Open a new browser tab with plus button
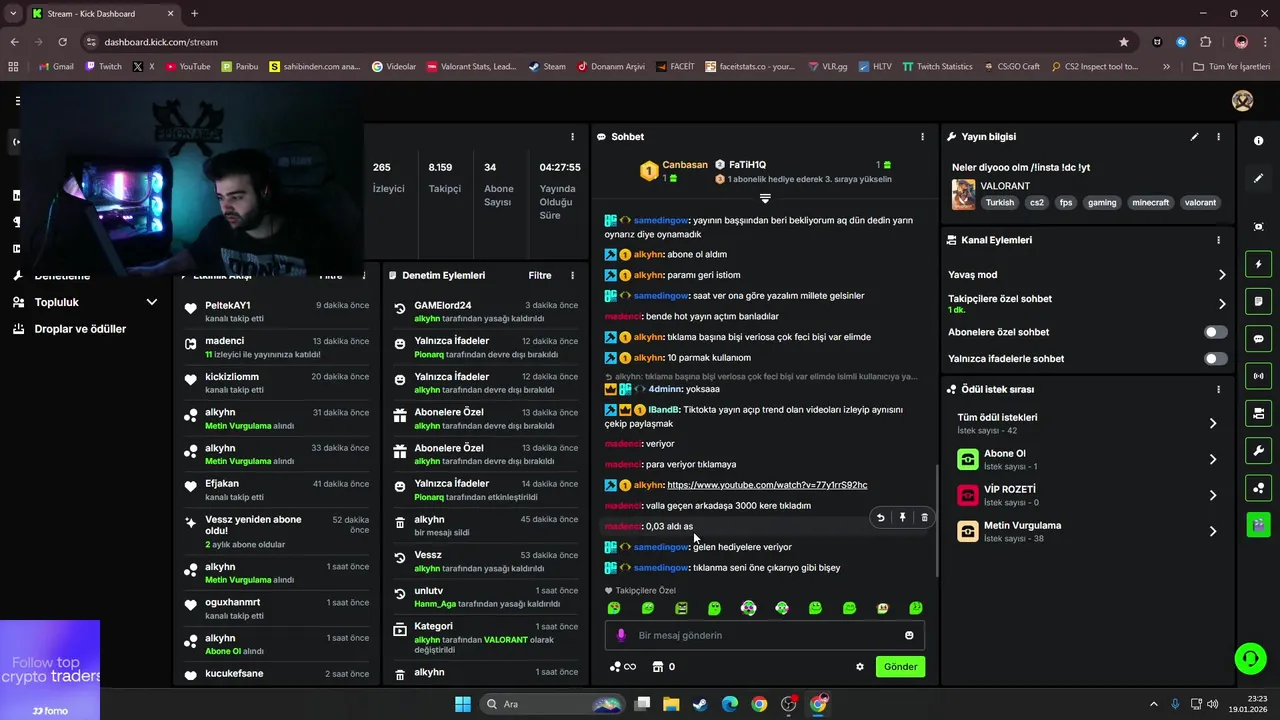1280x720 pixels. tap(194, 14)
